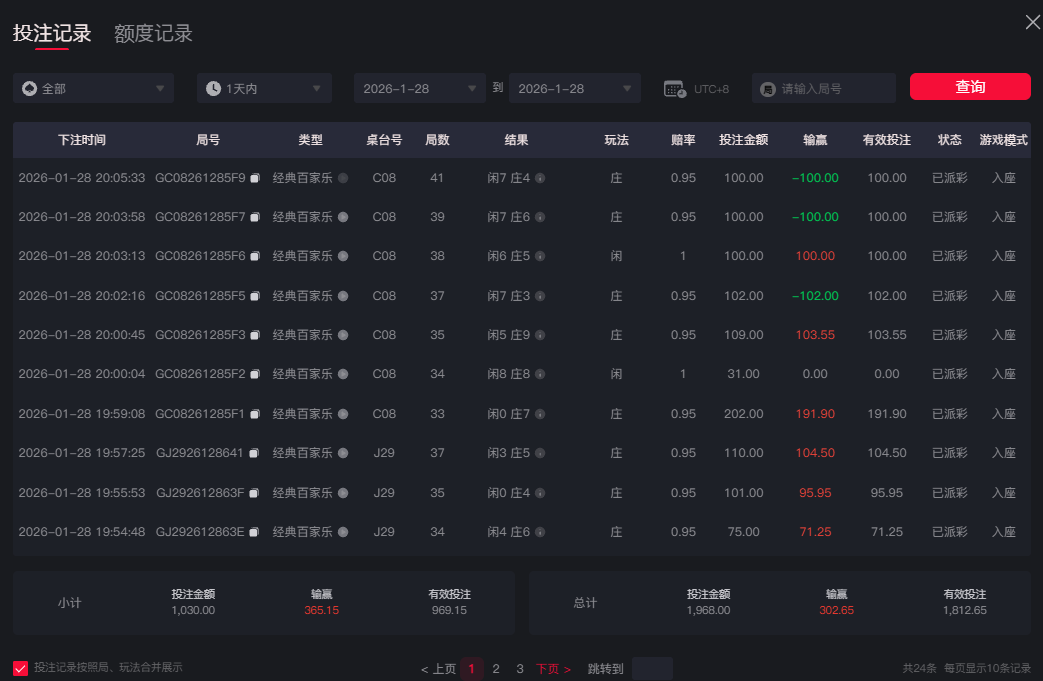The image size is (1043, 681).
Task: Switch to the 额度记录 tab
Action: [153, 34]
